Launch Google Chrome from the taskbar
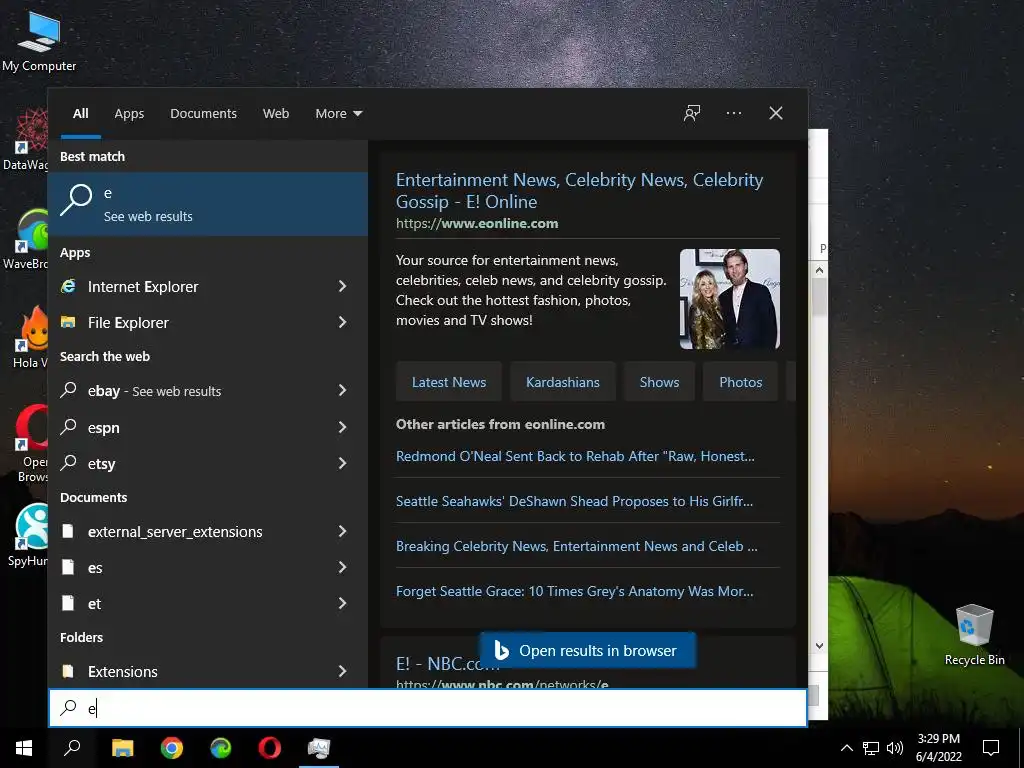The image size is (1024, 768). [172, 748]
